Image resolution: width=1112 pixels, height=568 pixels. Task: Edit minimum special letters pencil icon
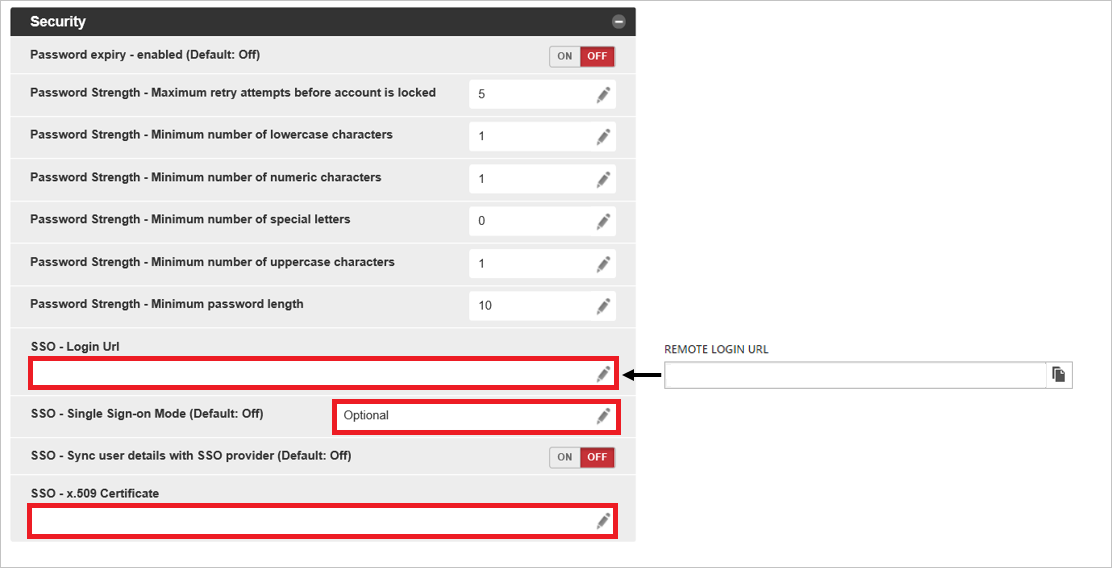point(604,221)
